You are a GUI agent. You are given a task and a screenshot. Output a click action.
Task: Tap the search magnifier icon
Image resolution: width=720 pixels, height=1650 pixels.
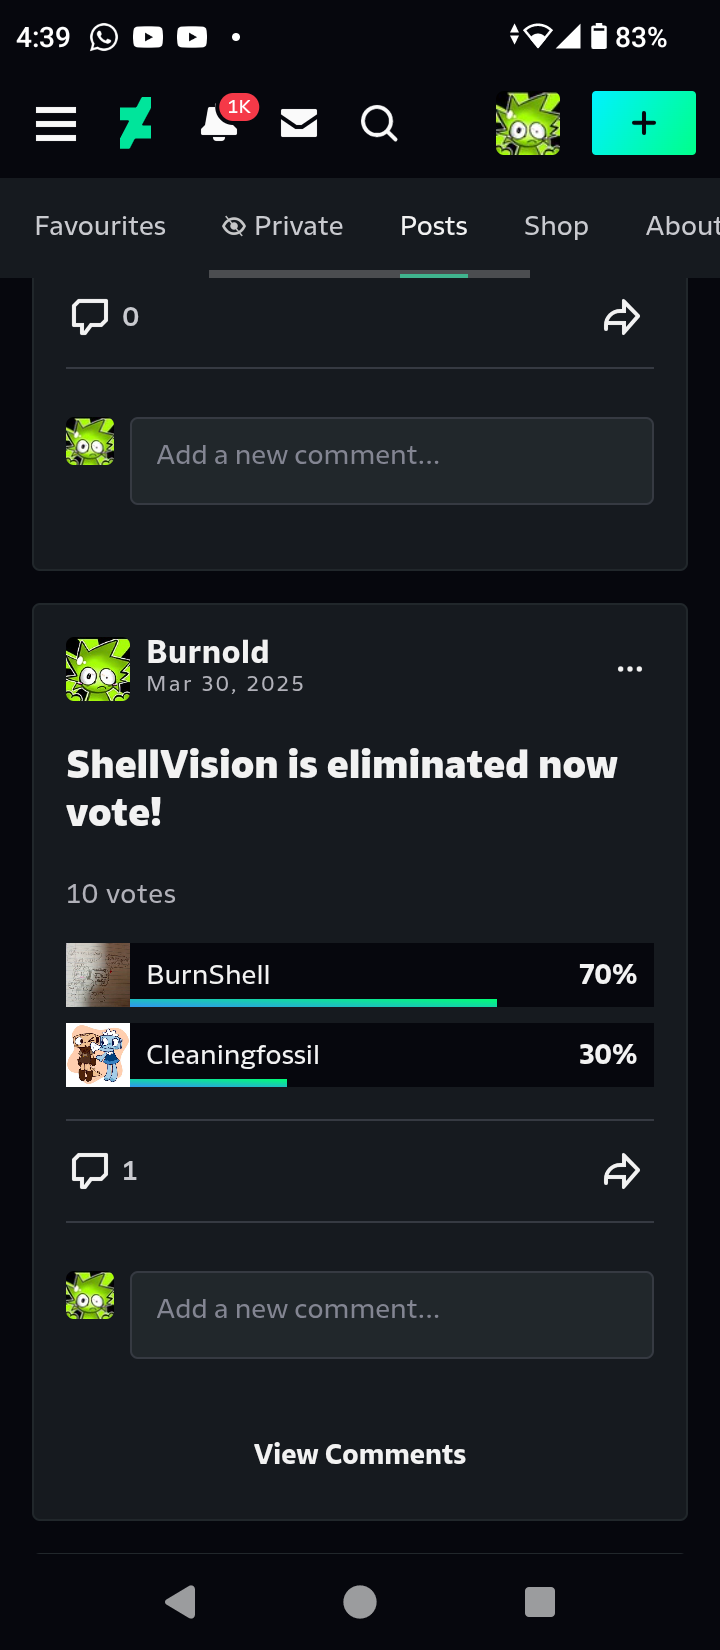(379, 124)
